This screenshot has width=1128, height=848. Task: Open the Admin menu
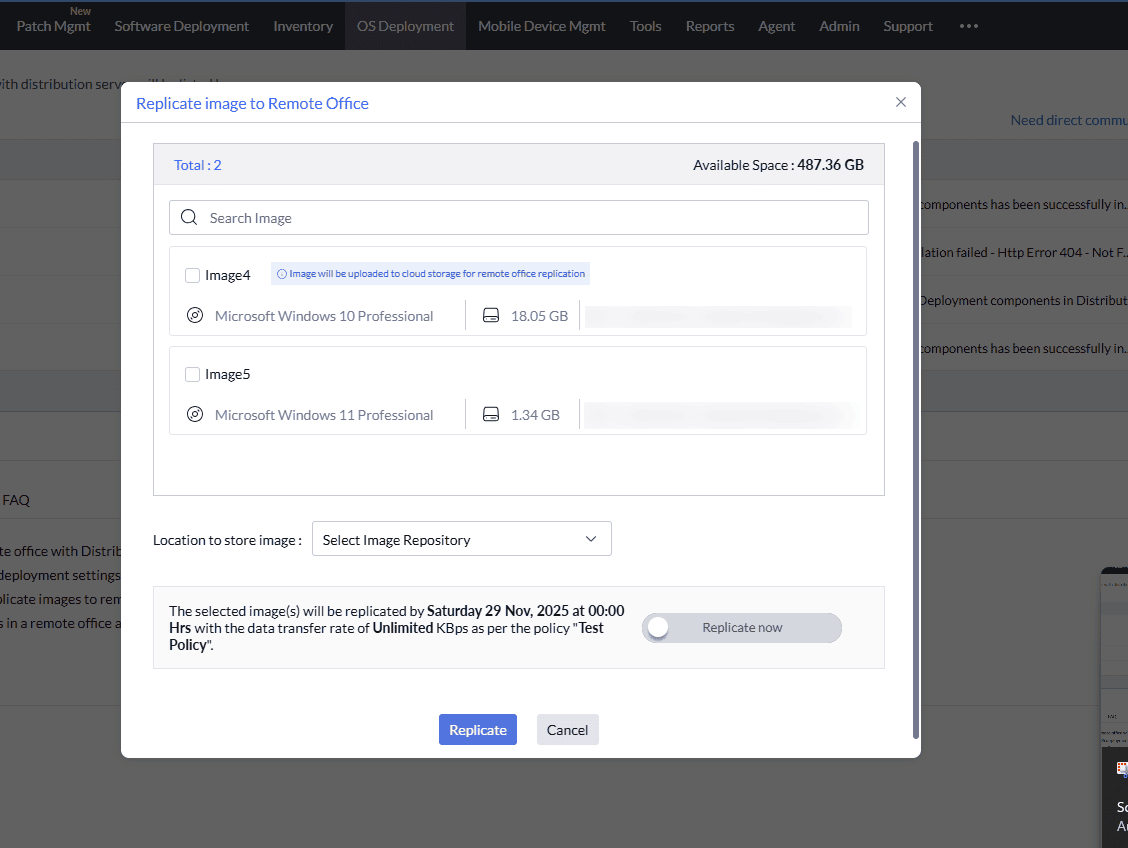coord(839,26)
